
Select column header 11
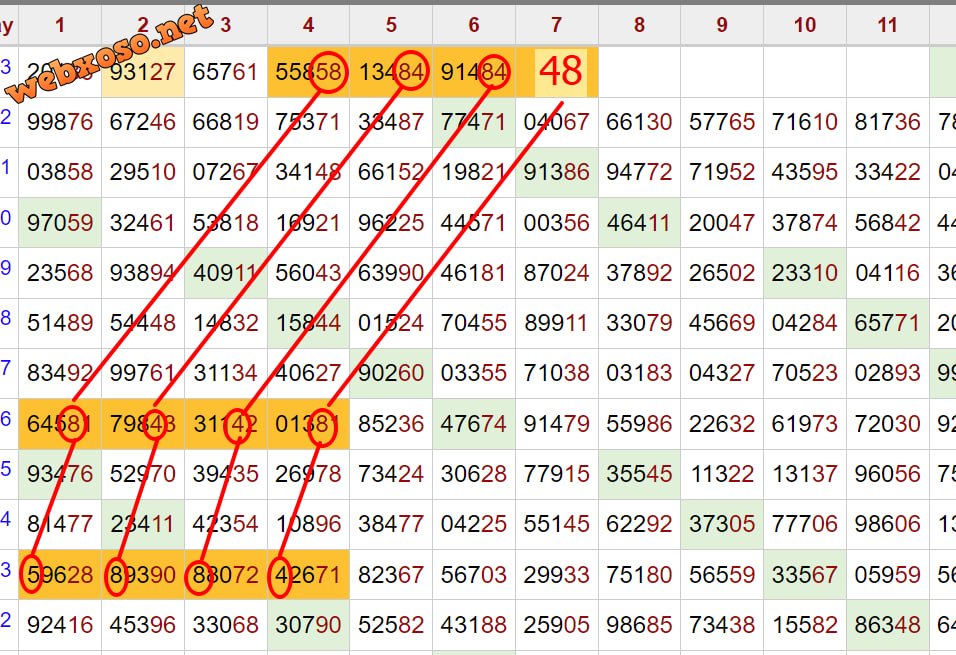pyautogui.click(x=887, y=25)
